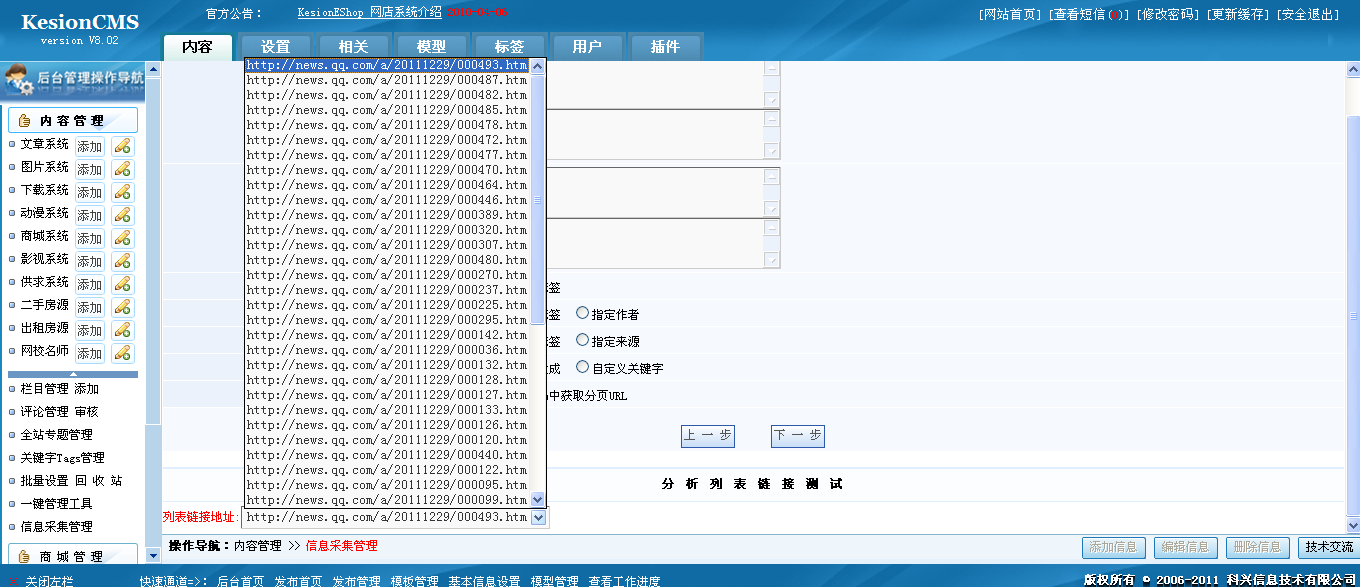Go to the 用户 tab

[587, 47]
